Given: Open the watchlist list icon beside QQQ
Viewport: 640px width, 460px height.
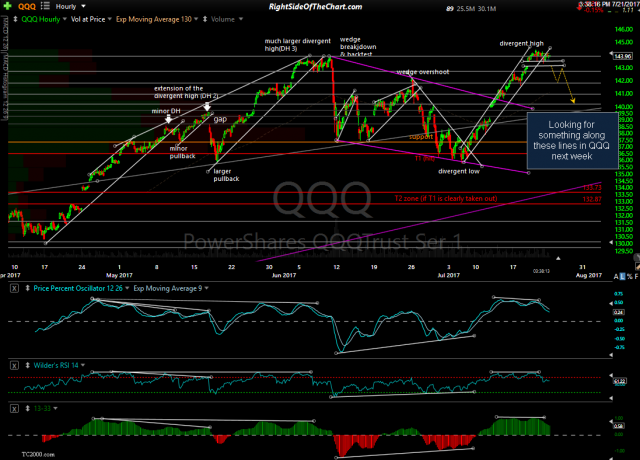Looking at the screenshot, I should 45,6.
